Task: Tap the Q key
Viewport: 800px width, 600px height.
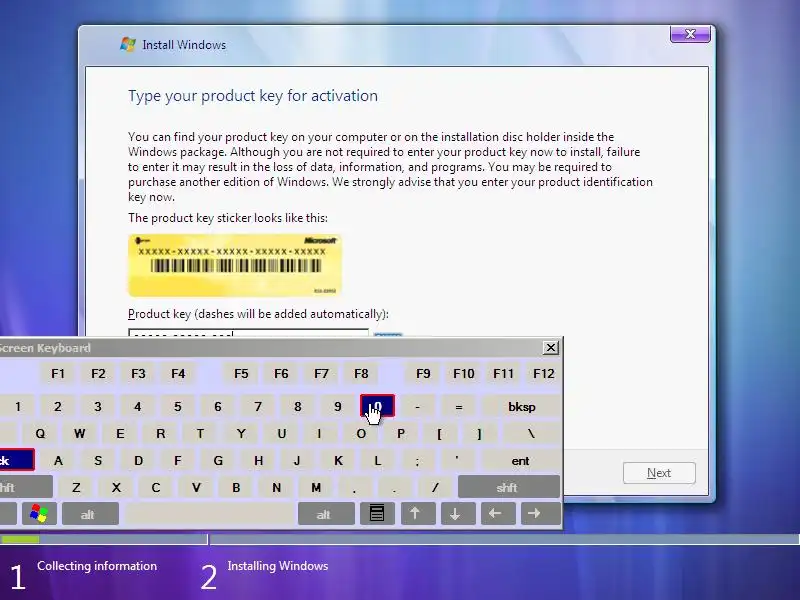Action: [40, 434]
